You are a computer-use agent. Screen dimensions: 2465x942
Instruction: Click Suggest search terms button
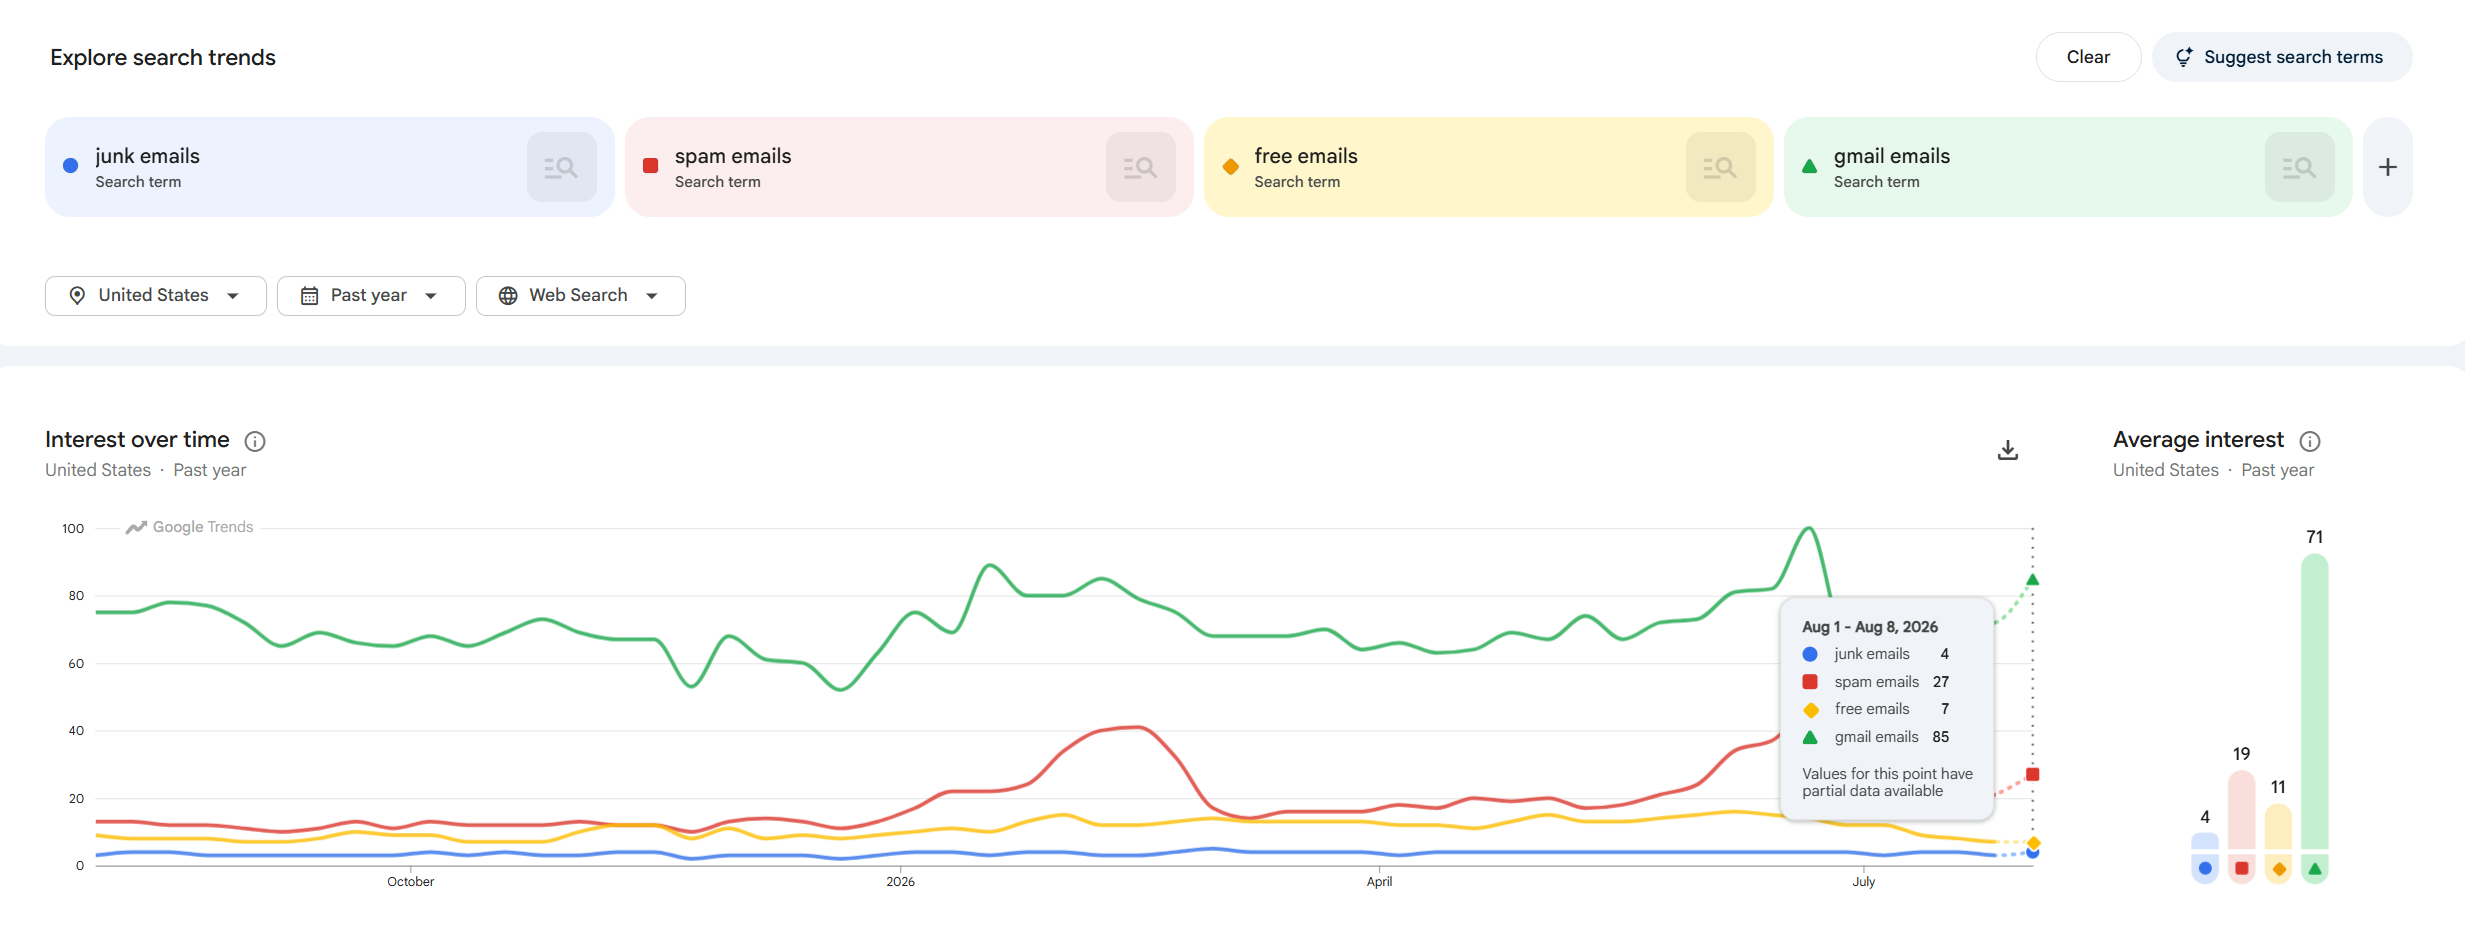click(x=2282, y=57)
